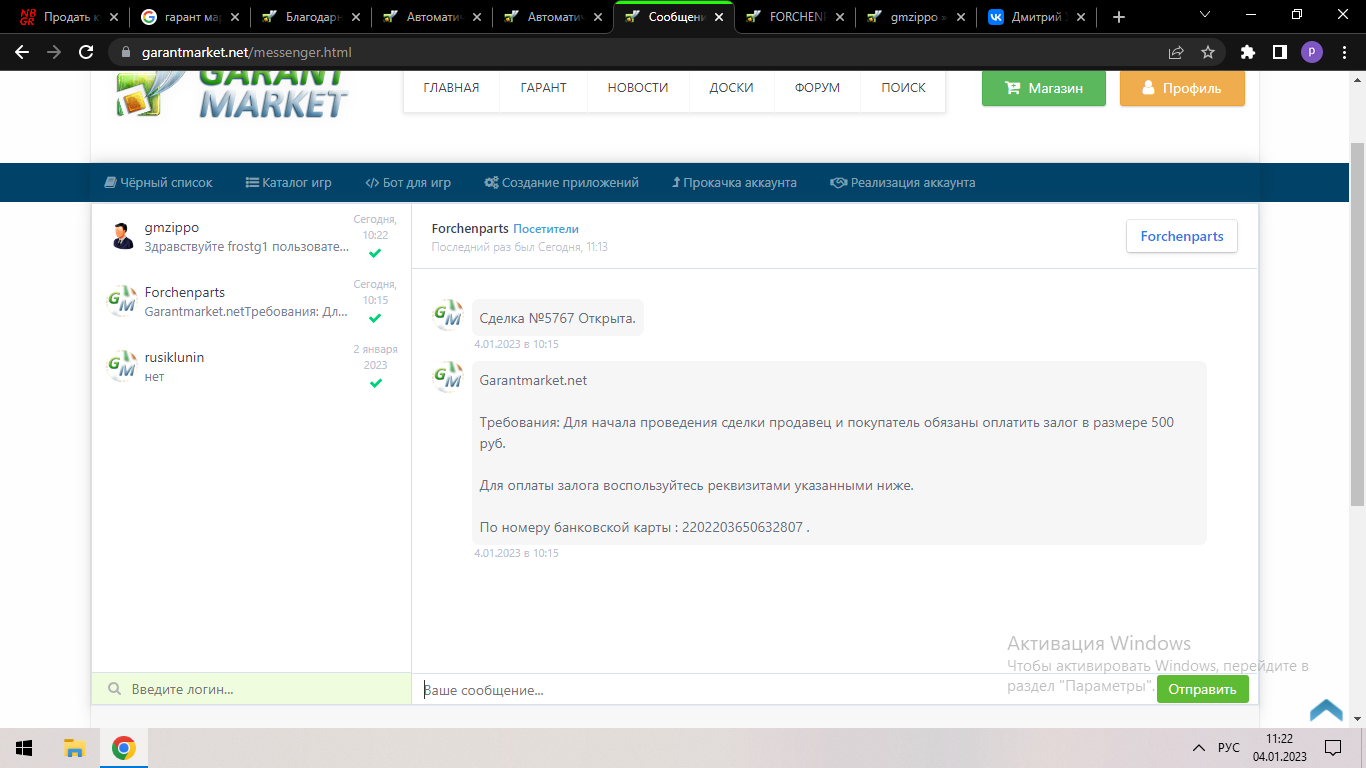The height and width of the screenshot is (768, 1366).
Task: Click the Отправить send button
Action: coord(1203,690)
